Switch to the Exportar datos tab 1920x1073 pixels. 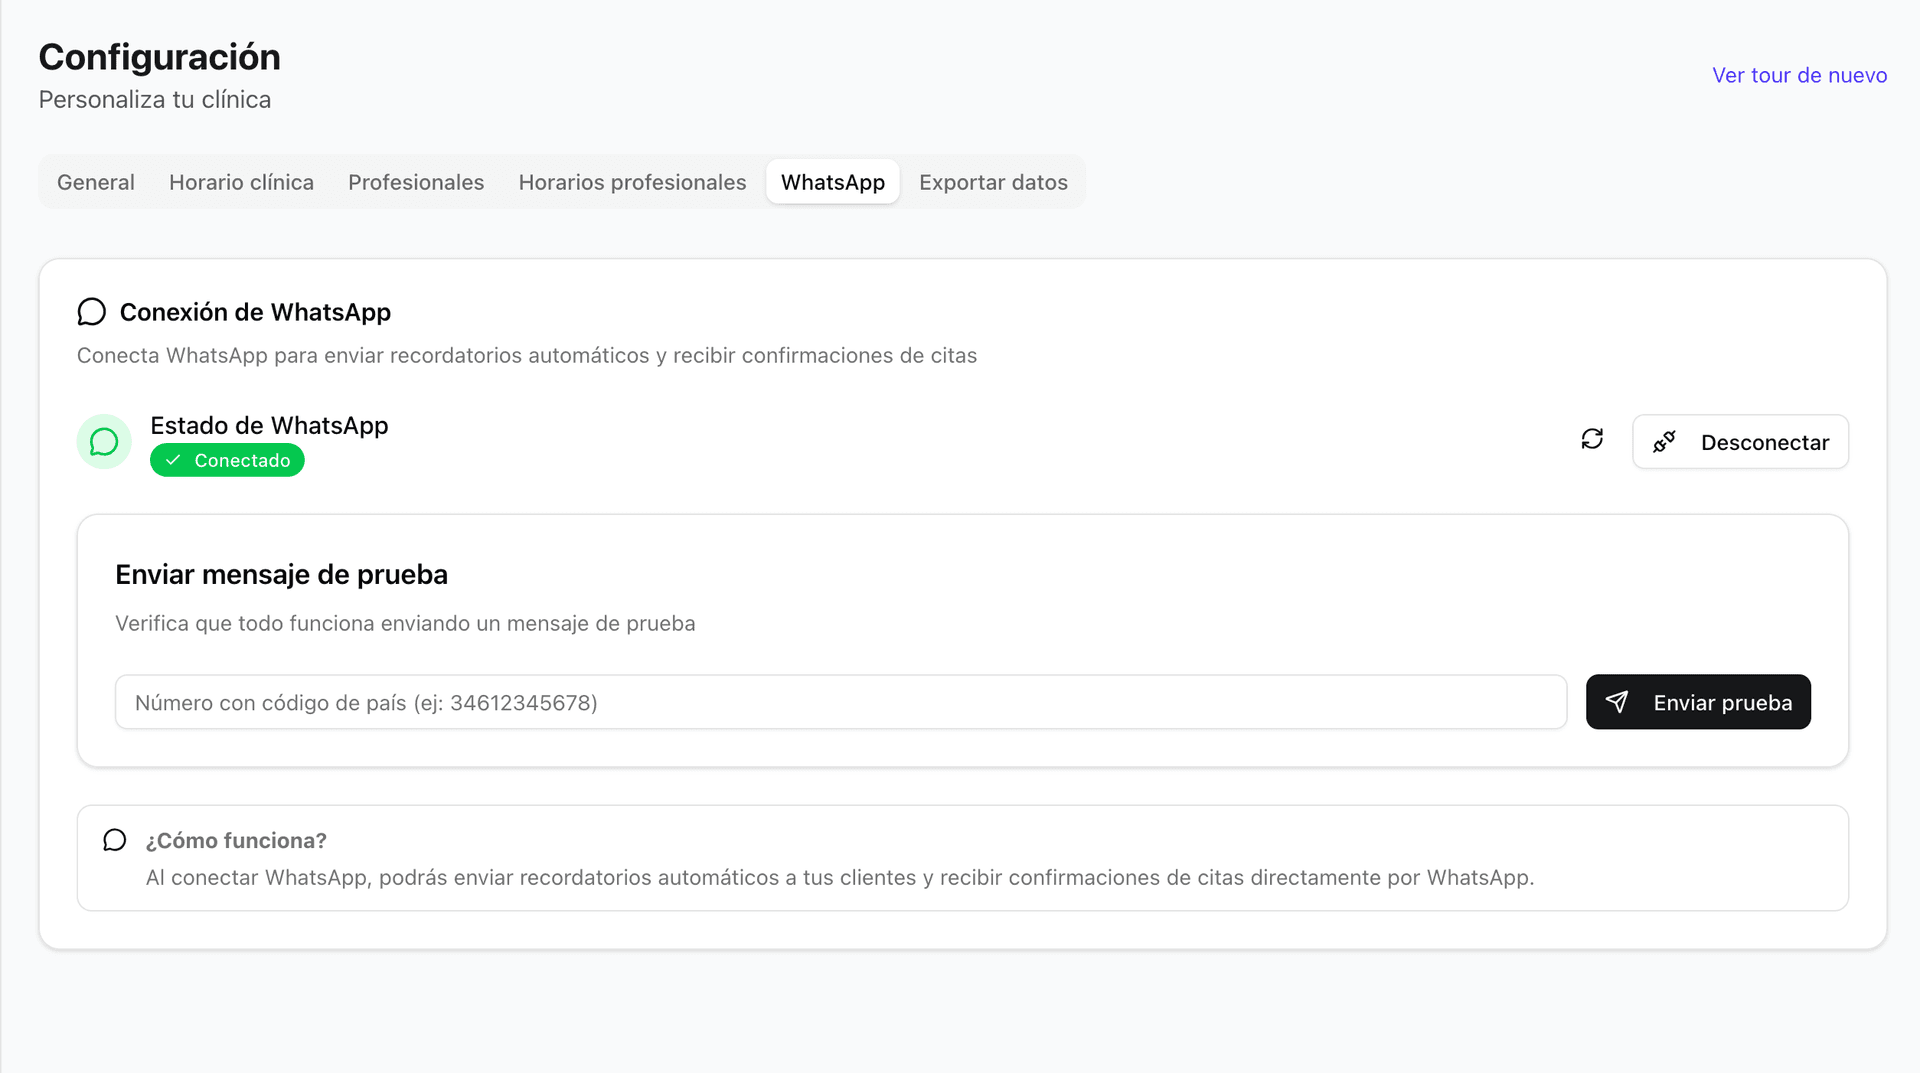[x=993, y=182]
